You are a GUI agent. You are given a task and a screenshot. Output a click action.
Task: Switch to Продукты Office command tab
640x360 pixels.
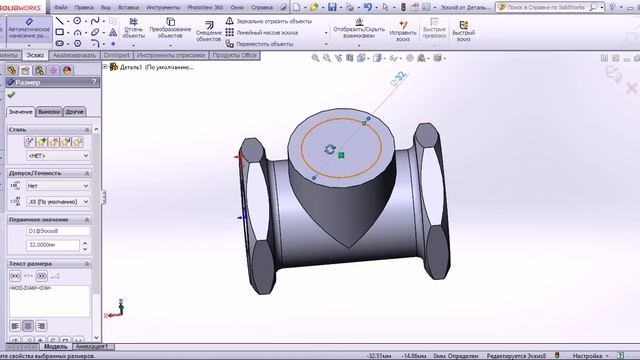pos(235,55)
